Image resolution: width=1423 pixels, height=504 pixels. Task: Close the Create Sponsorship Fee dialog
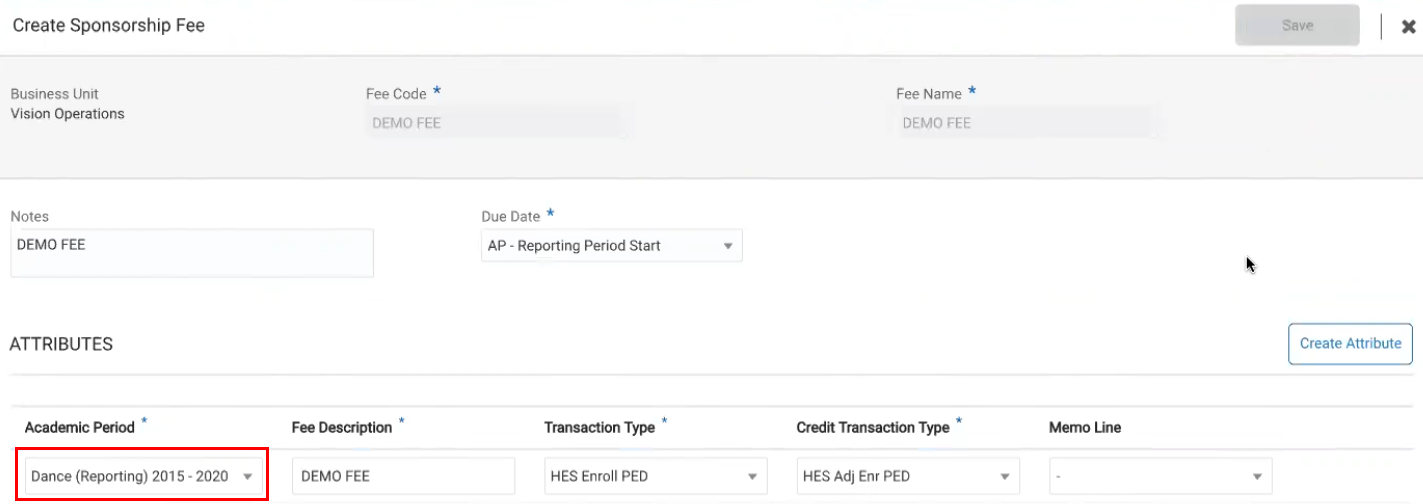pos(1408,27)
